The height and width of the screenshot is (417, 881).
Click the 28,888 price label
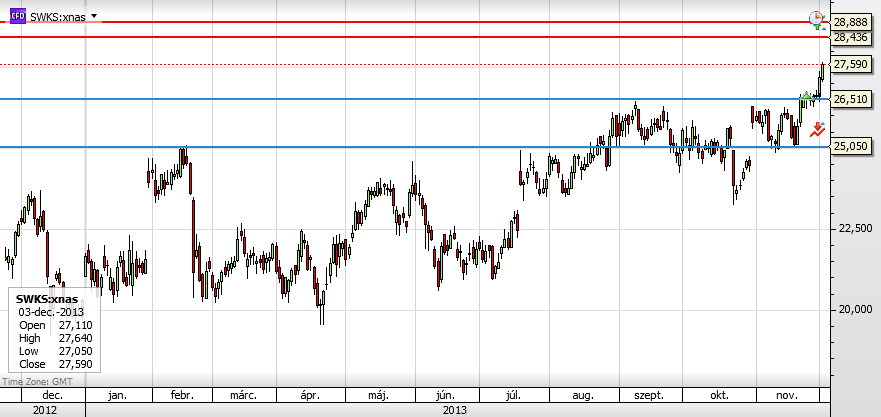(x=850, y=22)
